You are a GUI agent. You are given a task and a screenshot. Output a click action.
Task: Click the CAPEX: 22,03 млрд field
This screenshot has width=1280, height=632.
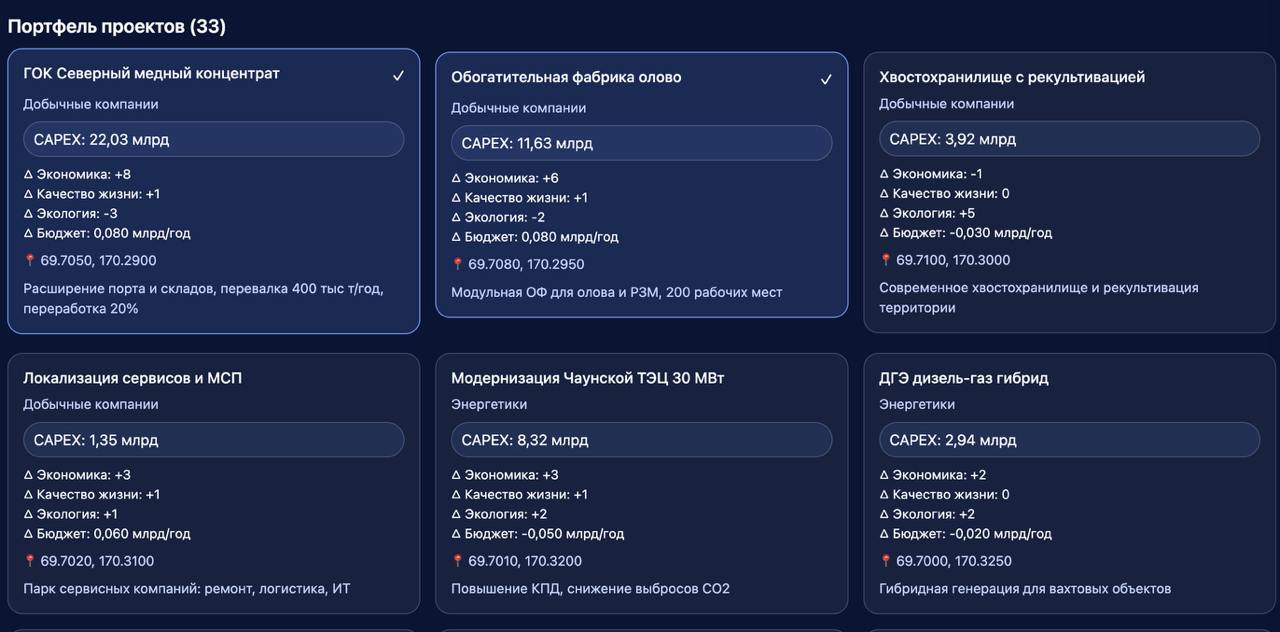point(213,140)
